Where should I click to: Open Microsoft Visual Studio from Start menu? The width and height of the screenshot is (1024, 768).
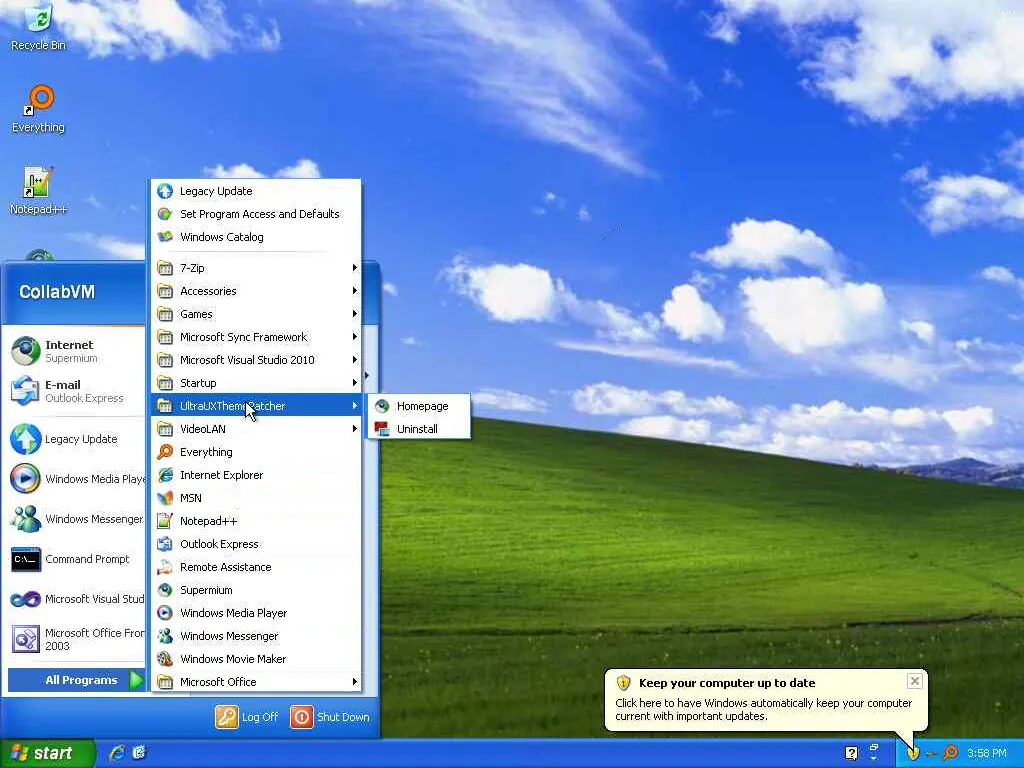coord(76,599)
